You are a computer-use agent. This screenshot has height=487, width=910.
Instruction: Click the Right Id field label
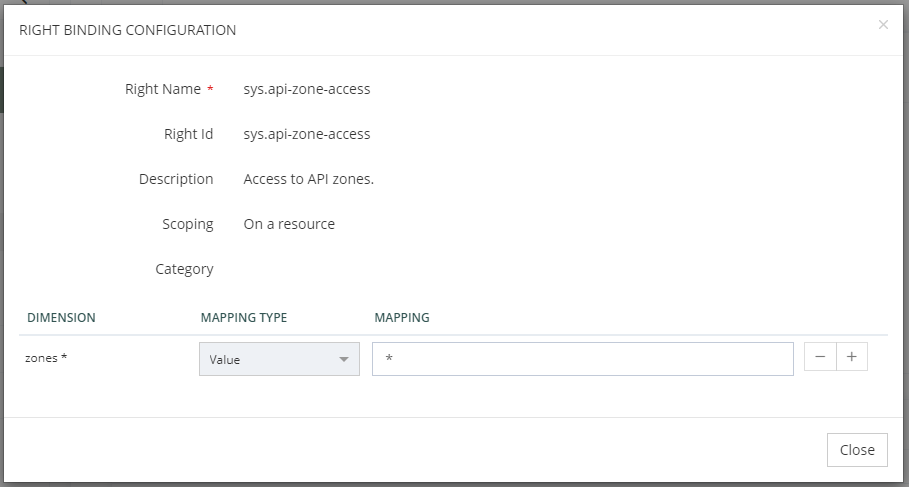coord(188,134)
